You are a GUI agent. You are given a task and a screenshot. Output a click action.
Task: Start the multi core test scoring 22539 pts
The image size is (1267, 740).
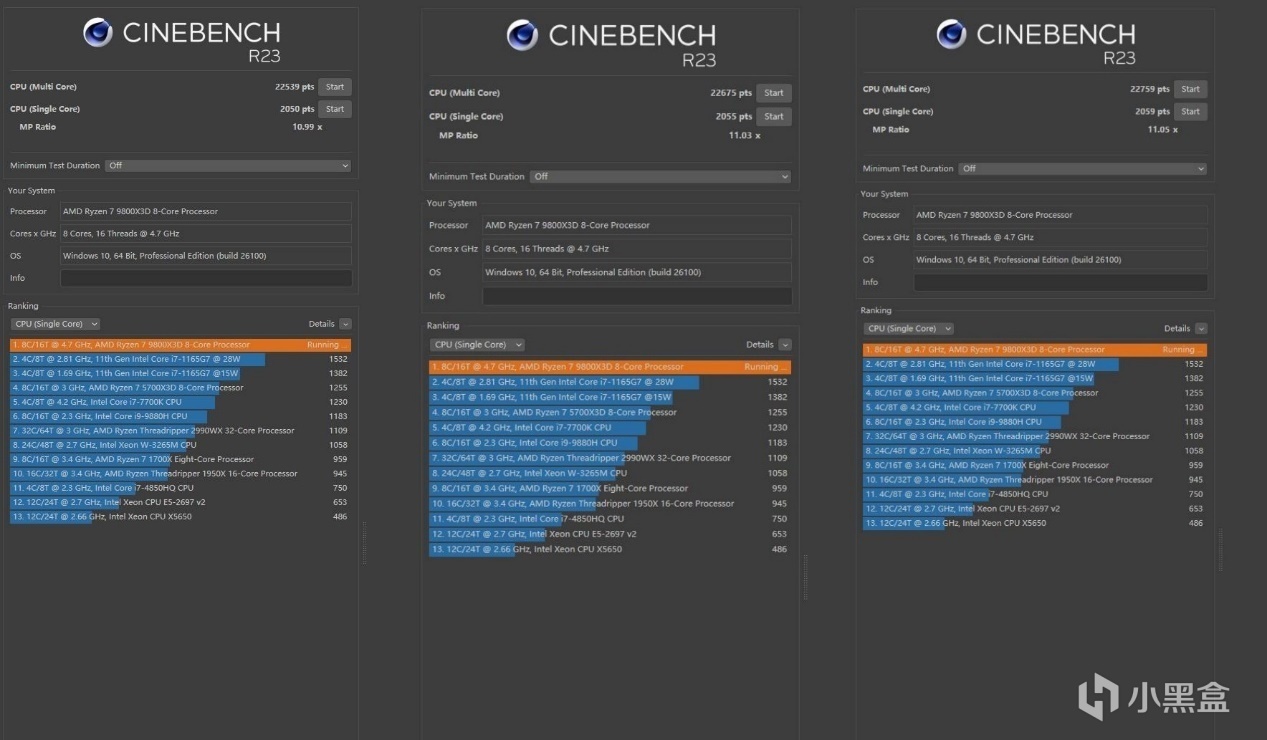pos(335,87)
